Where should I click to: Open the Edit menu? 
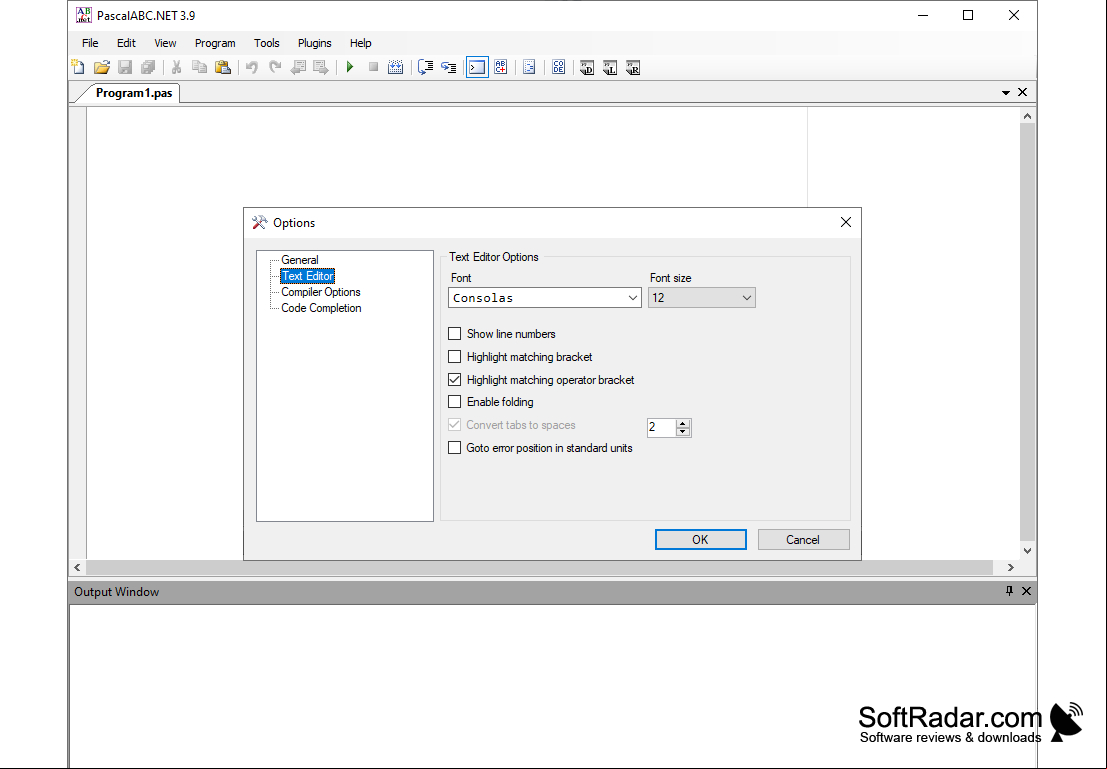[x=126, y=43]
